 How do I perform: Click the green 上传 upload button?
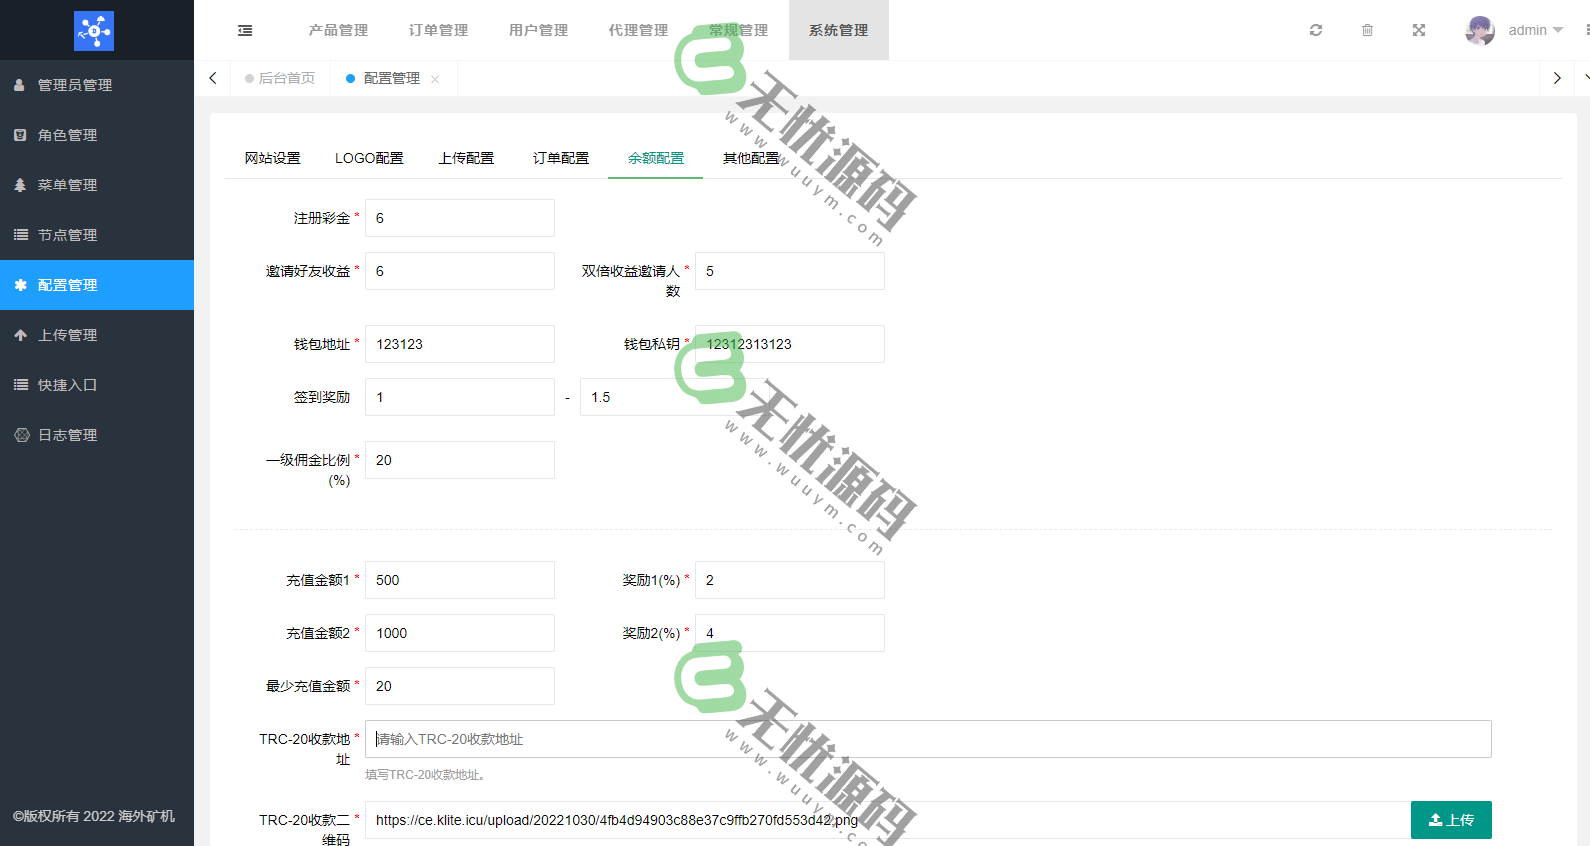point(1451,820)
